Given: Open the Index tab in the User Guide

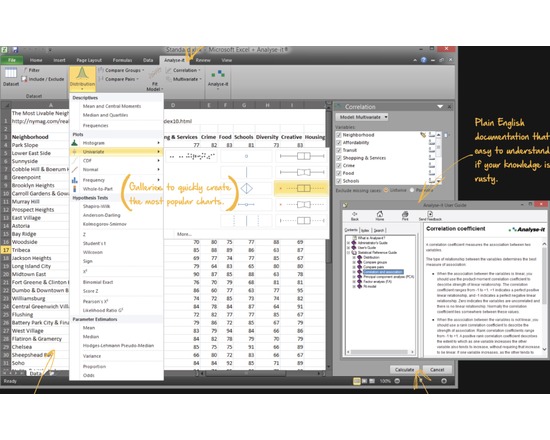Looking at the screenshot, I should (x=365, y=230).
